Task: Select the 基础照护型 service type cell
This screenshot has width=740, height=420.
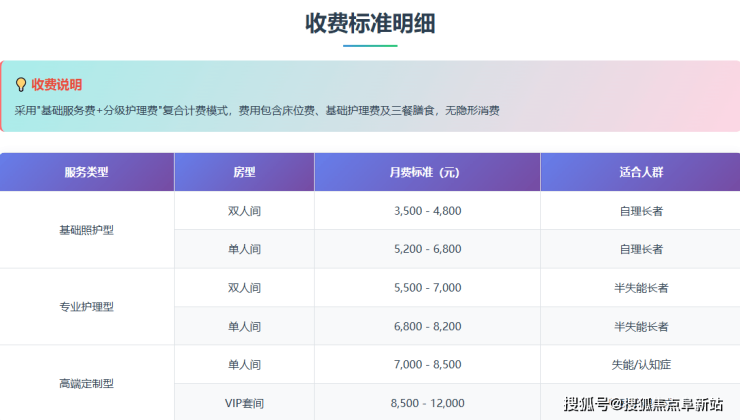Action: (87, 230)
